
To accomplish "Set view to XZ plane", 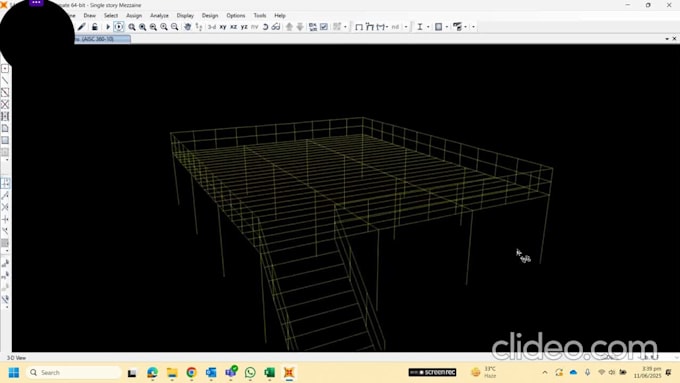I will click(x=233, y=27).
